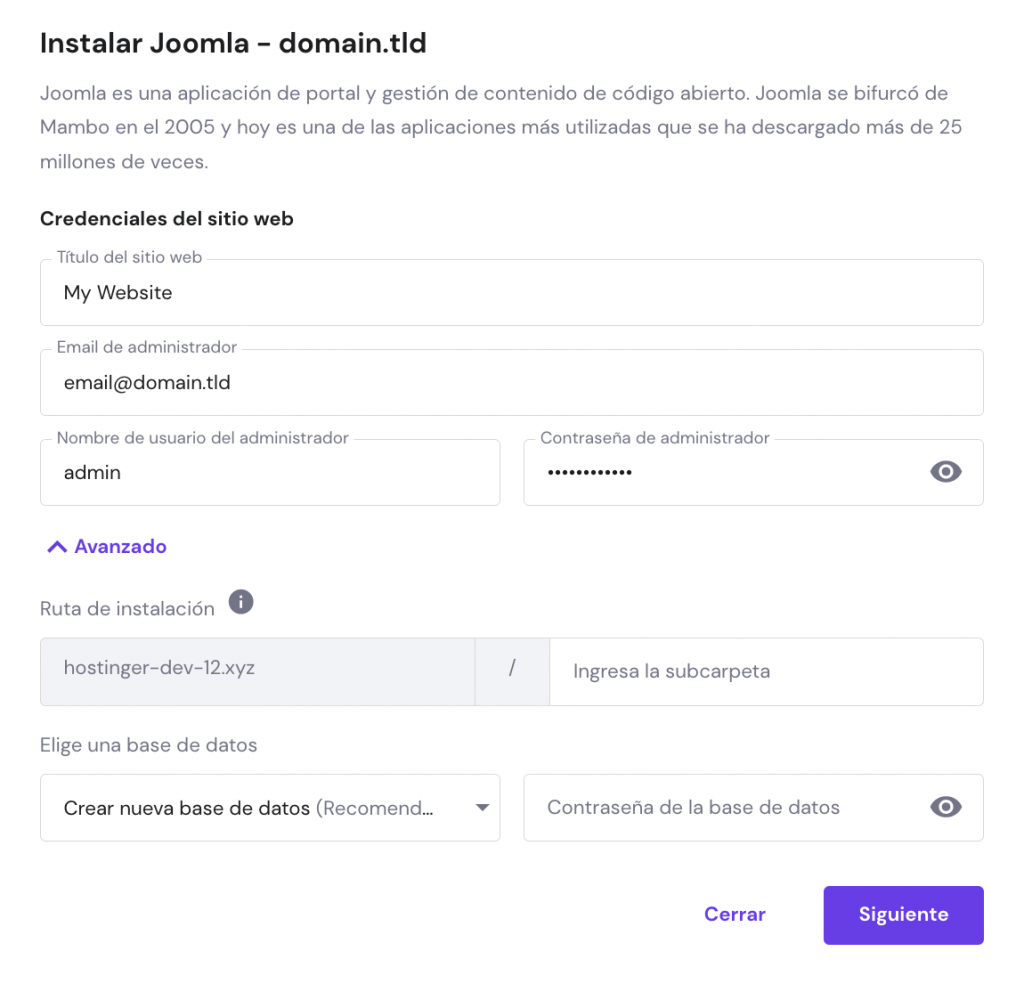Select the admin username field
Screen dimensions: 1024x992
(x=270, y=472)
